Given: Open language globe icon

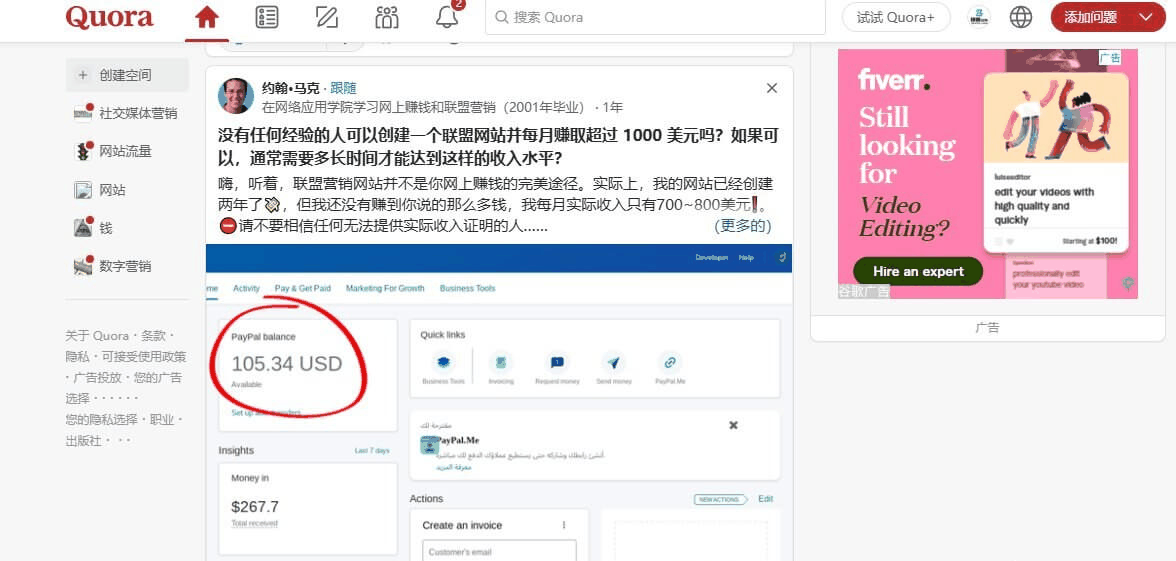Looking at the screenshot, I should (1021, 17).
